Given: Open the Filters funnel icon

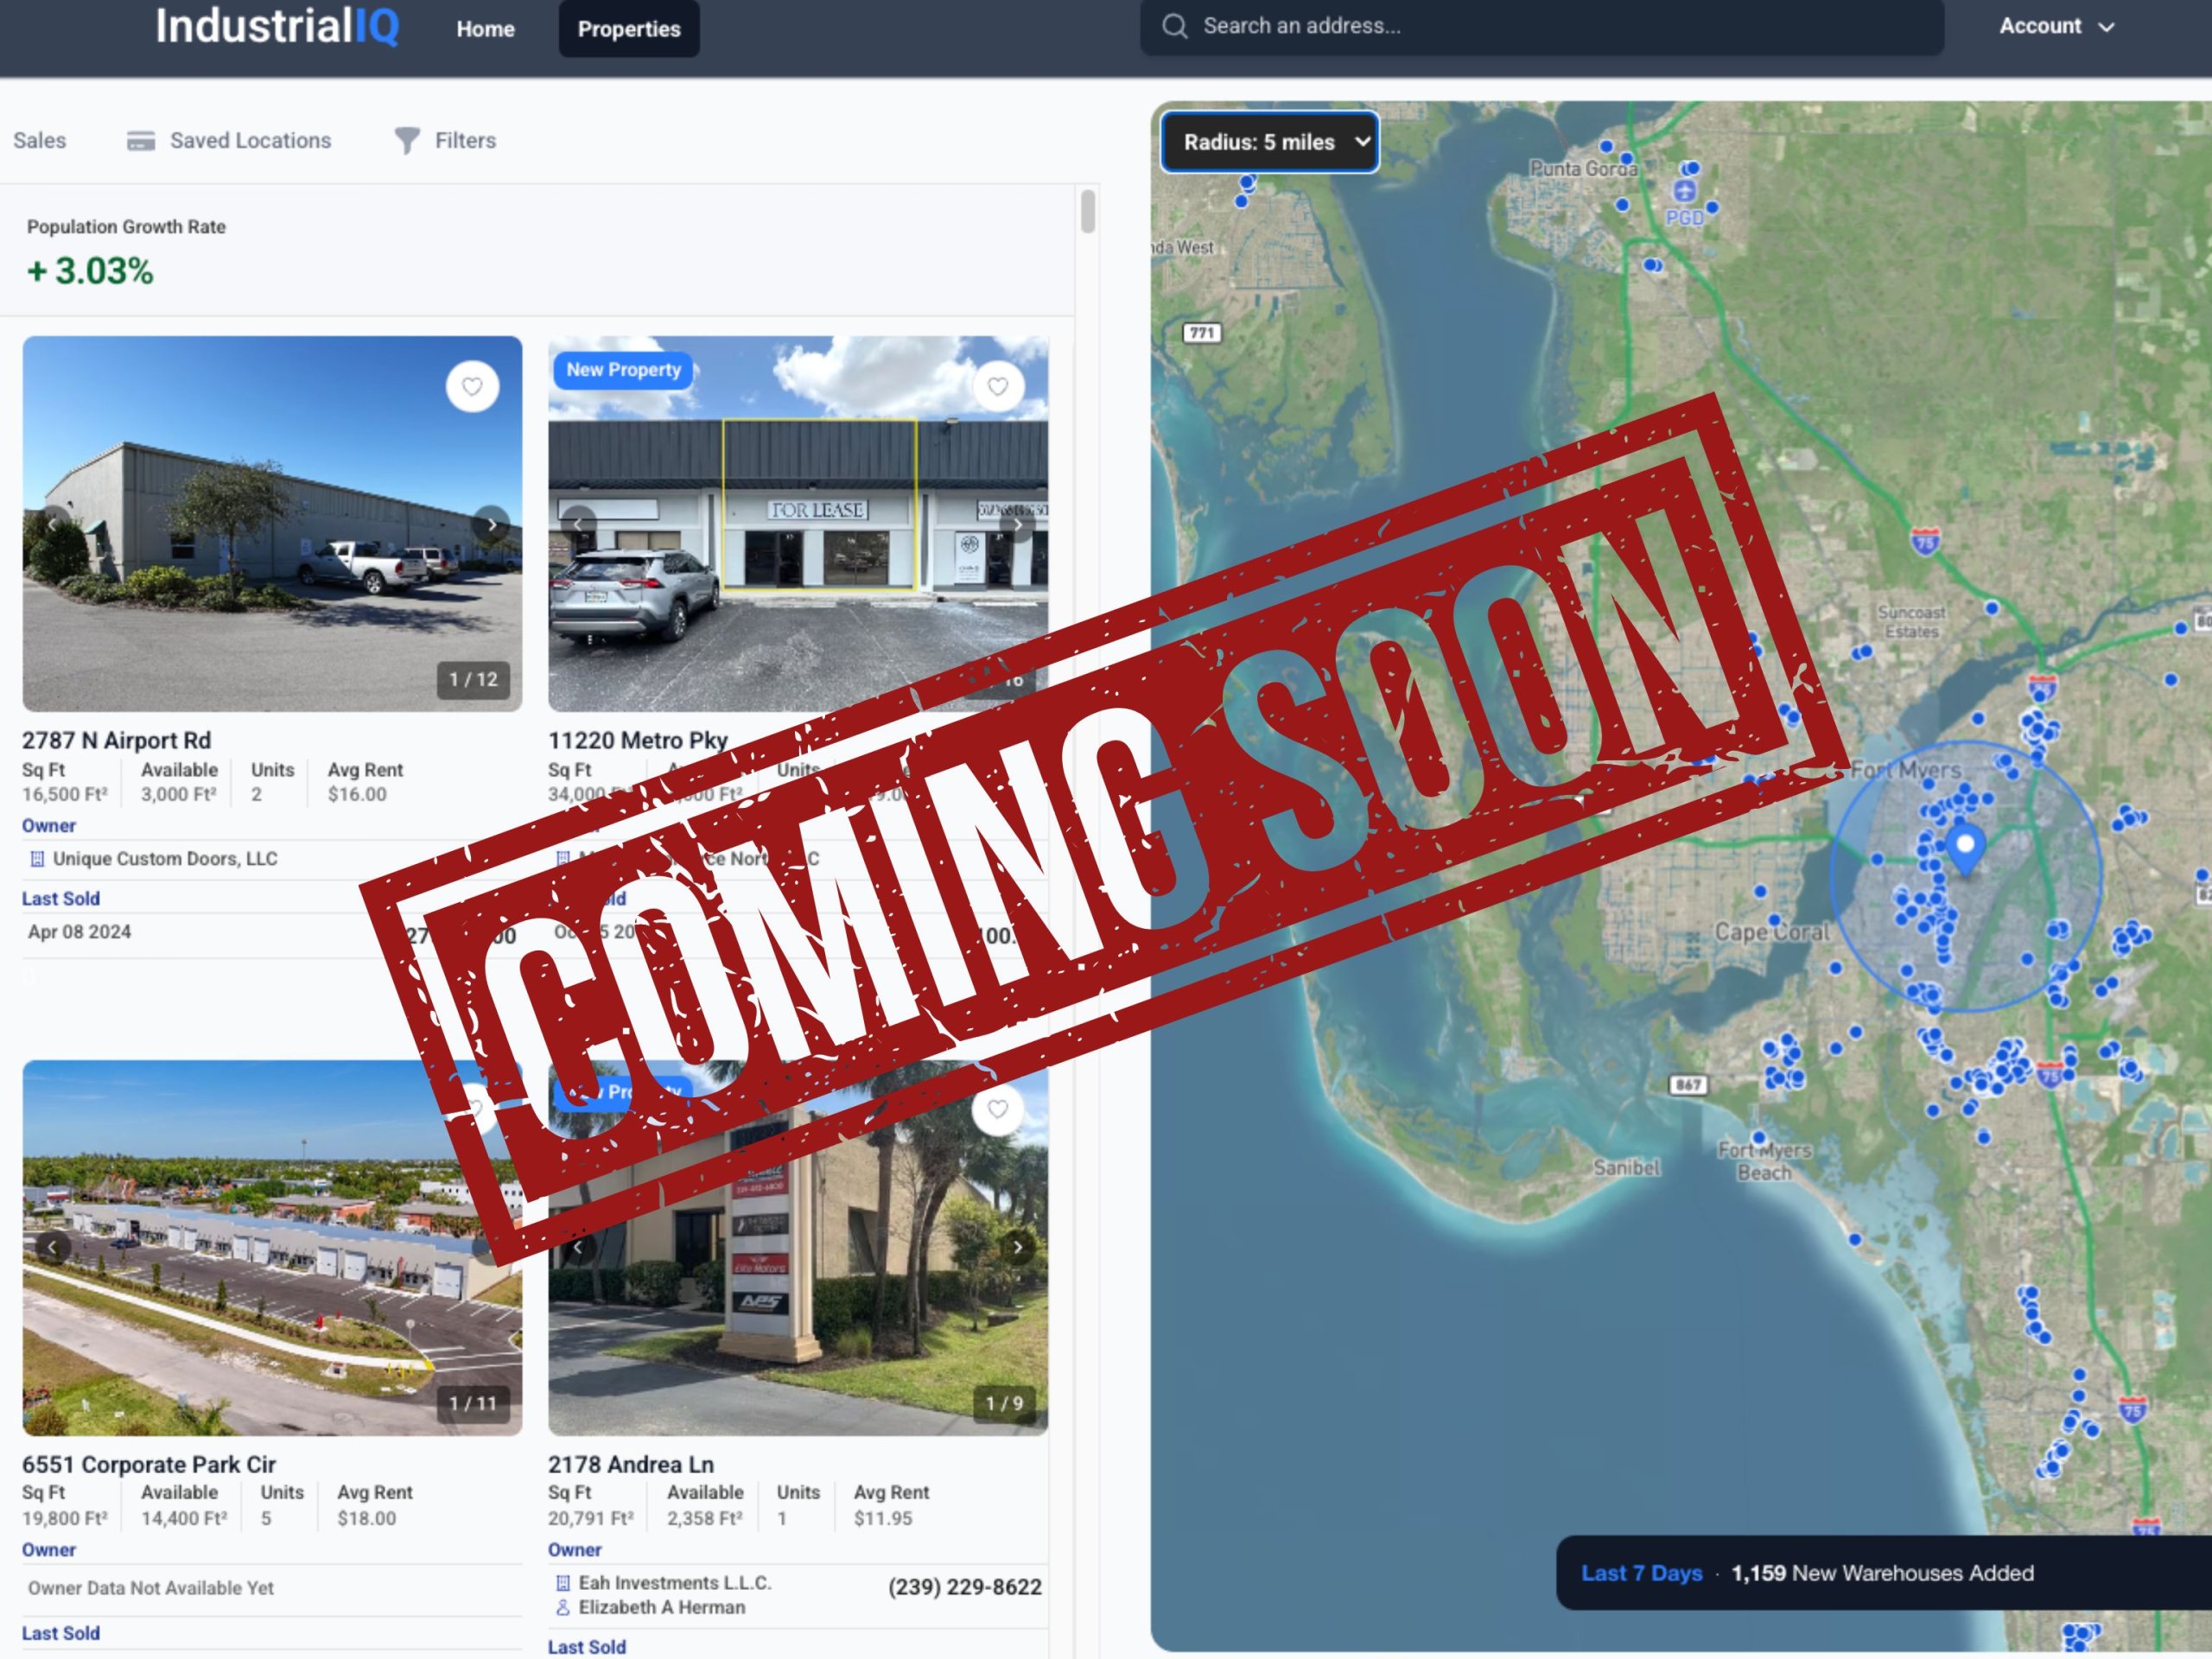Looking at the screenshot, I should pyautogui.click(x=405, y=141).
